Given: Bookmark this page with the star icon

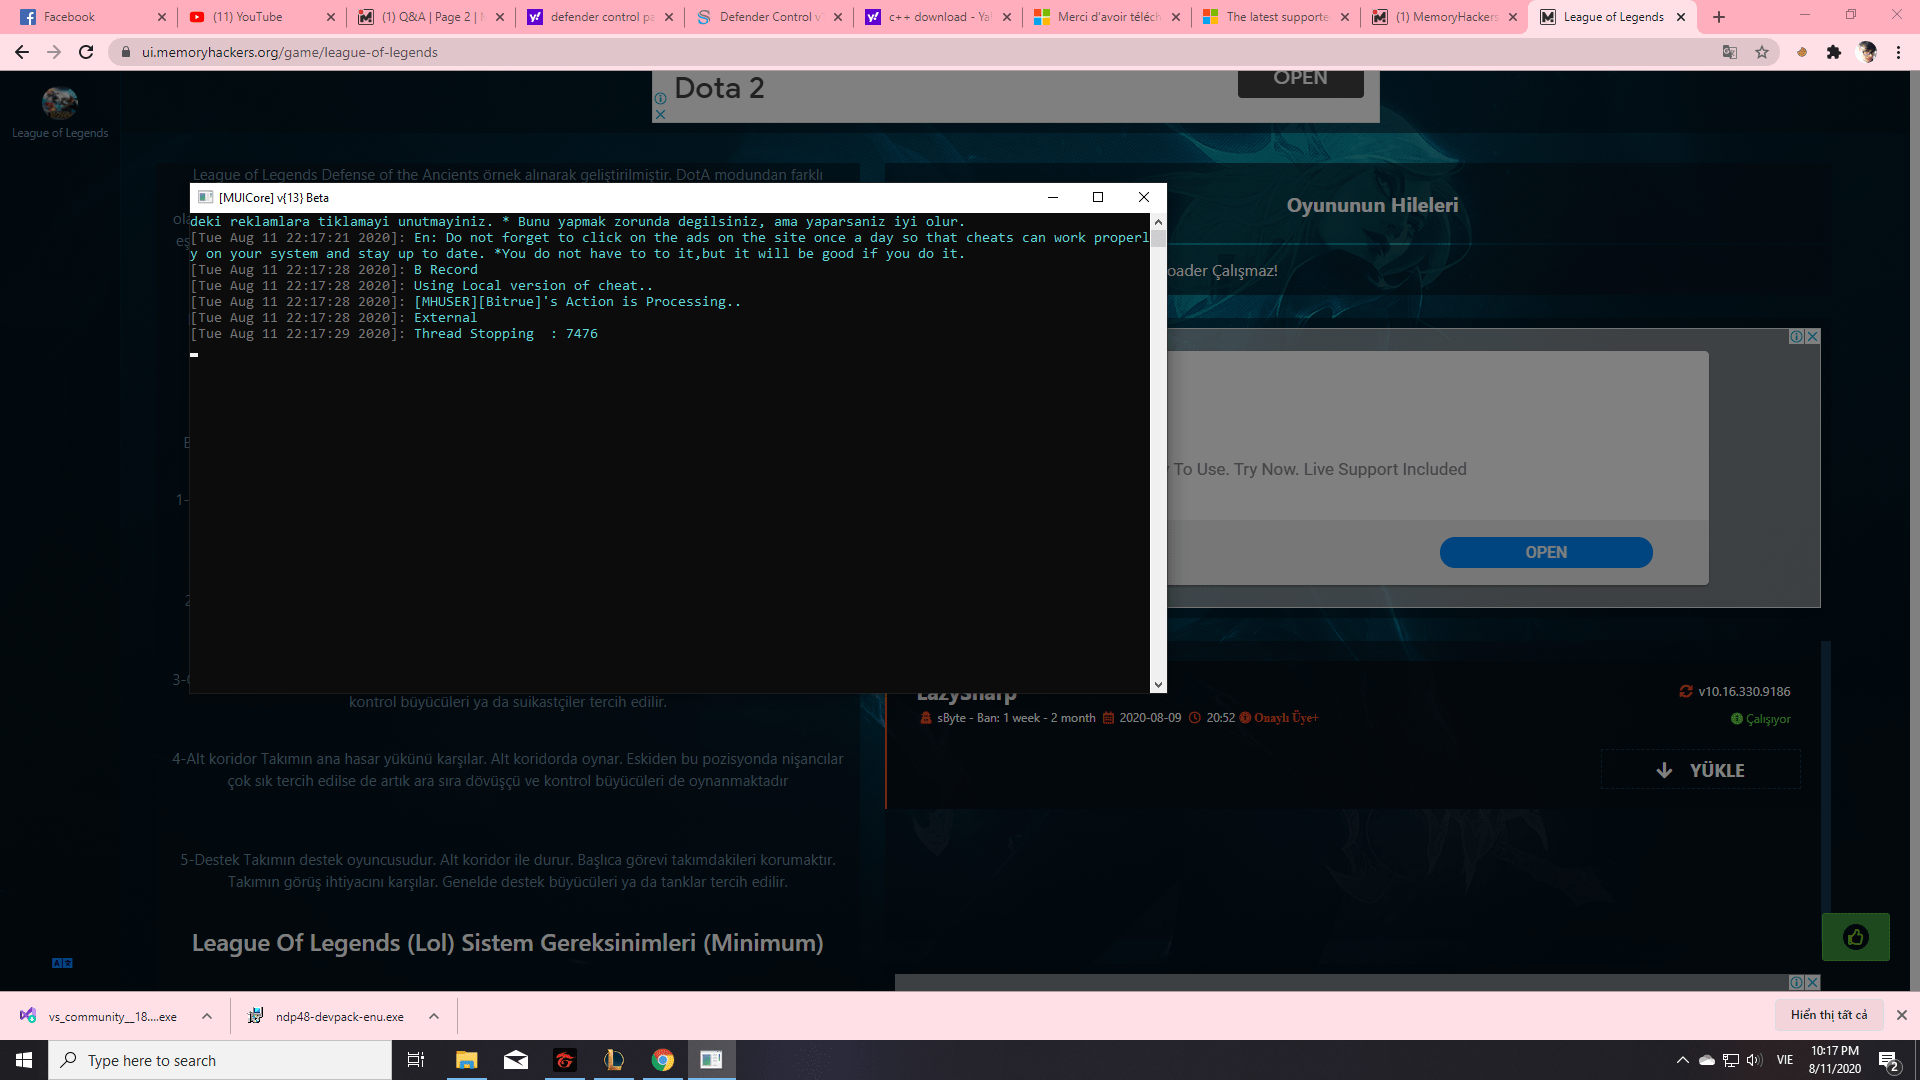Looking at the screenshot, I should pos(1762,52).
